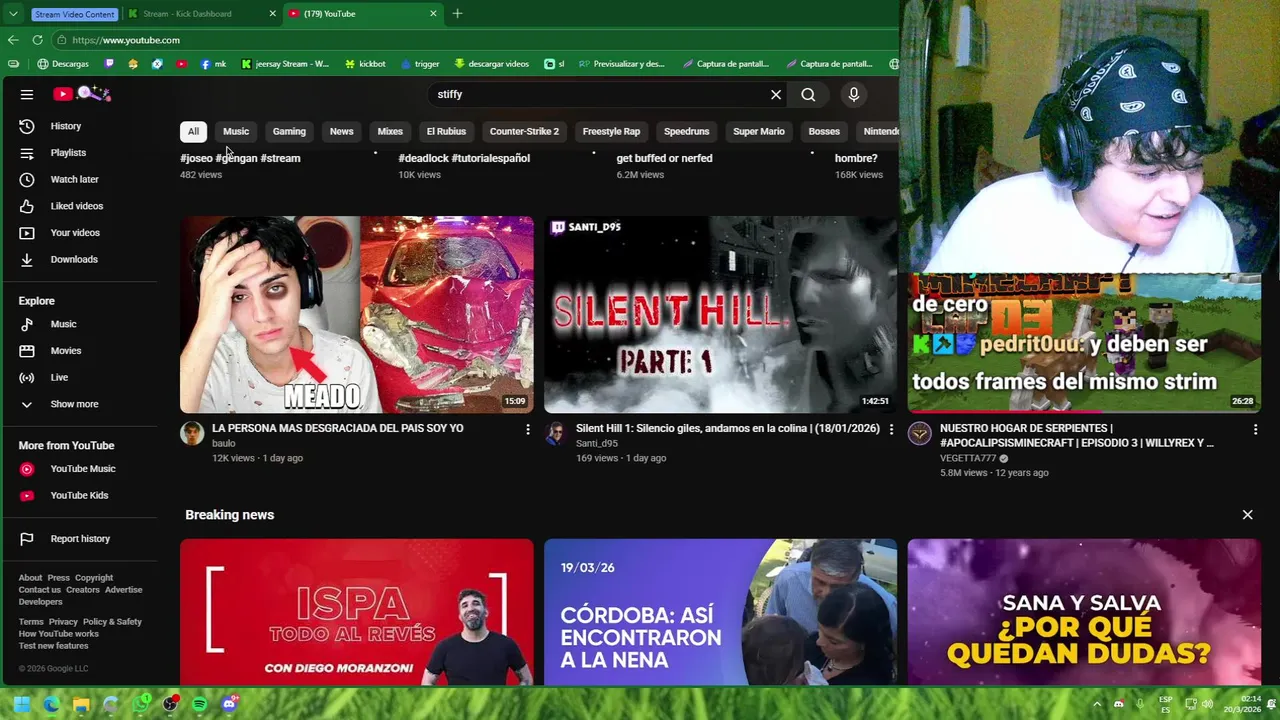Select the Bosses filter chip
The image size is (1280, 720).
824,131
